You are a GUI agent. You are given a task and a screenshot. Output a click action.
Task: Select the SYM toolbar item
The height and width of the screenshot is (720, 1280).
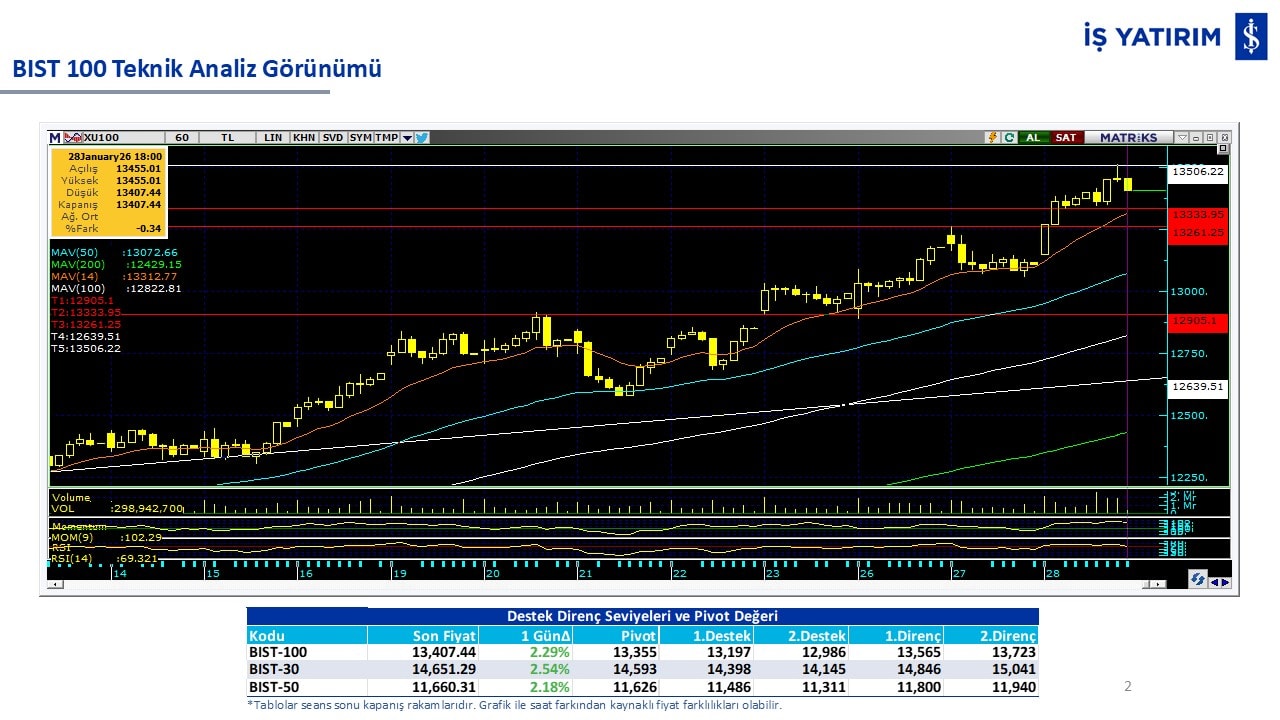point(360,138)
